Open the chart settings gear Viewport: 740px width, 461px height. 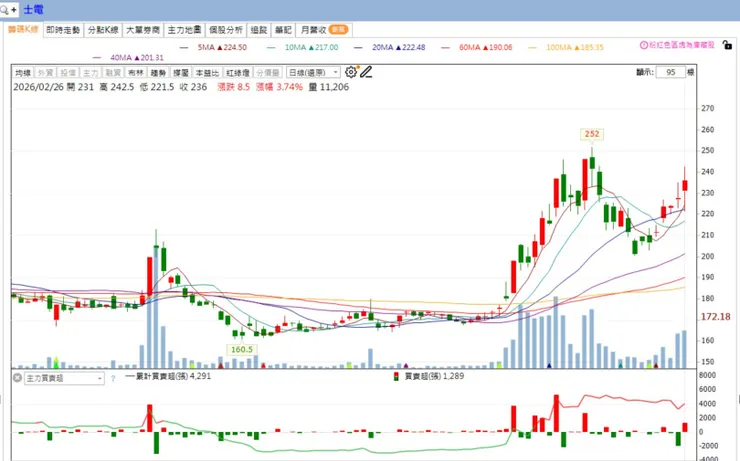click(351, 72)
